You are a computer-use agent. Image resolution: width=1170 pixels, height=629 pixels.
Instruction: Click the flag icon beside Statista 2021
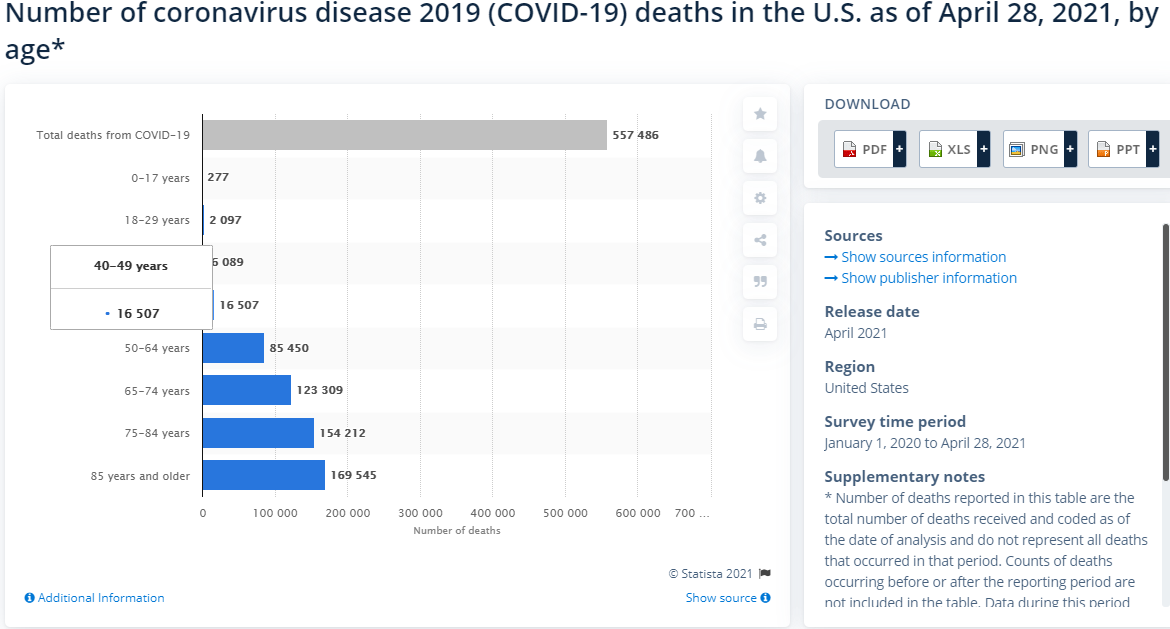click(765, 574)
